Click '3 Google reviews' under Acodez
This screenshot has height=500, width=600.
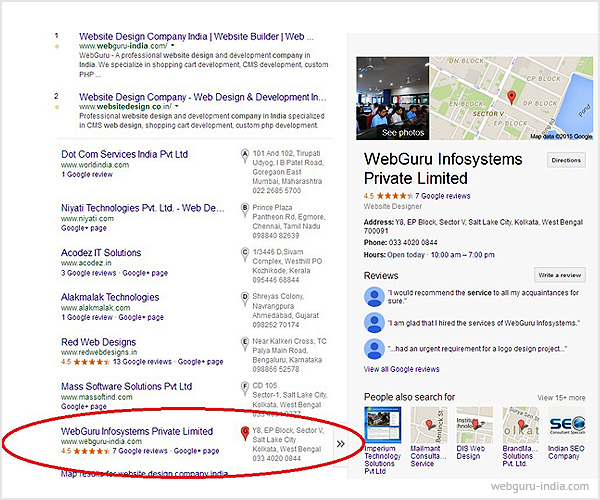[x=88, y=273]
